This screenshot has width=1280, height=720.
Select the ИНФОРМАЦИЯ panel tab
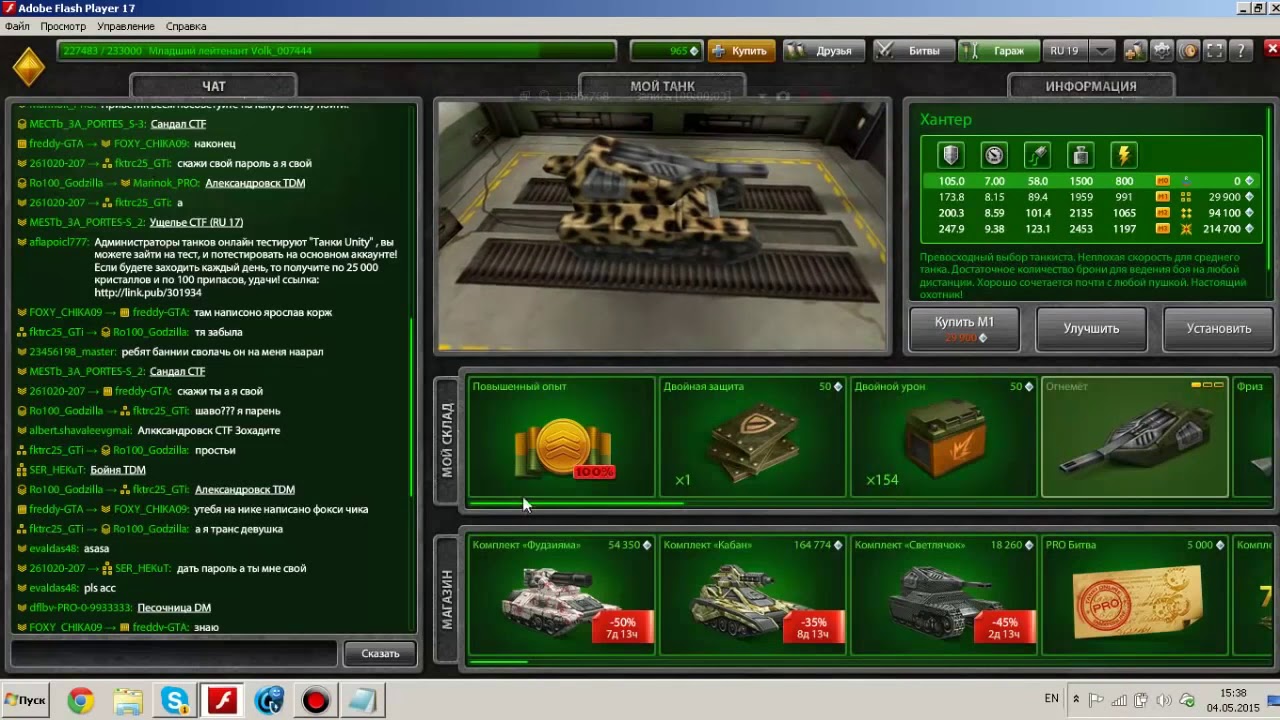(x=1091, y=86)
